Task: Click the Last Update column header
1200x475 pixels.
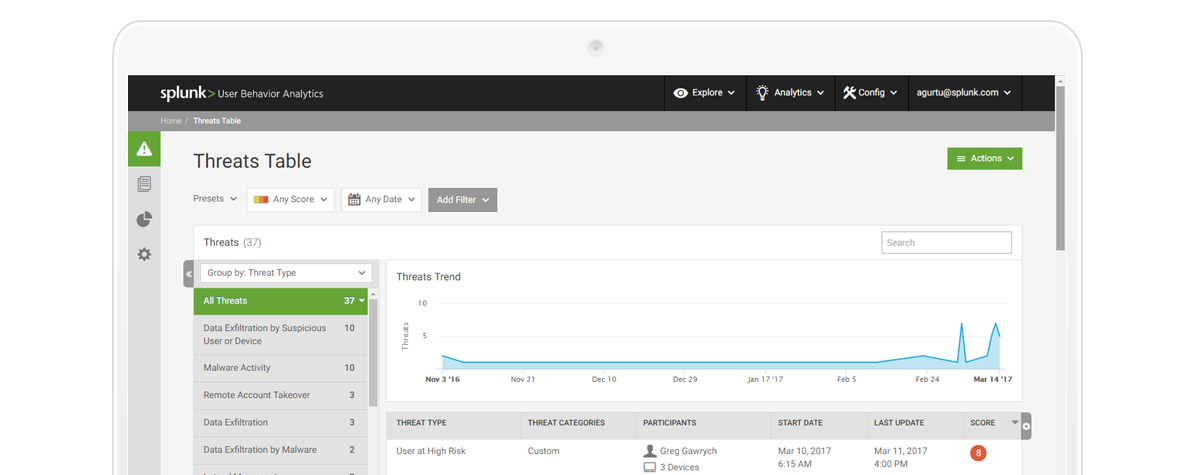Action: coord(899,423)
